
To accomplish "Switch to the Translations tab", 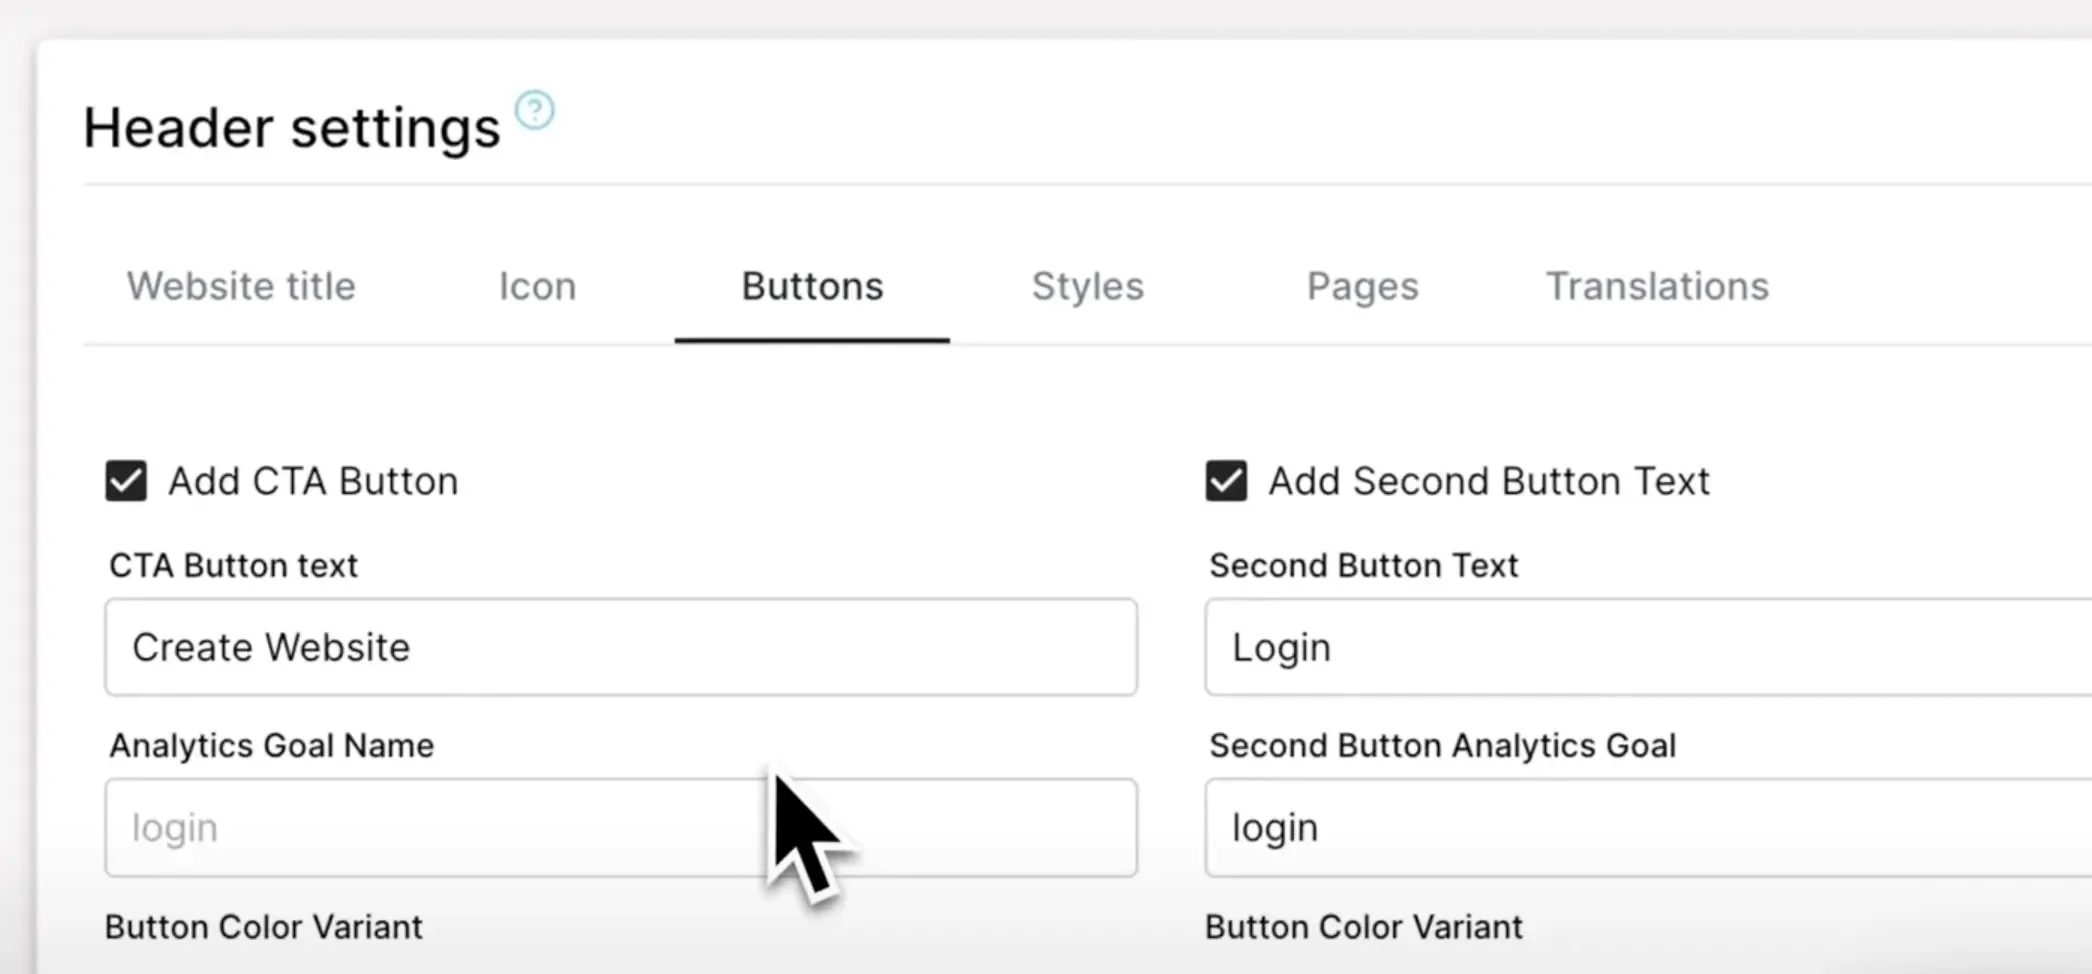I will tap(1657, 286).
